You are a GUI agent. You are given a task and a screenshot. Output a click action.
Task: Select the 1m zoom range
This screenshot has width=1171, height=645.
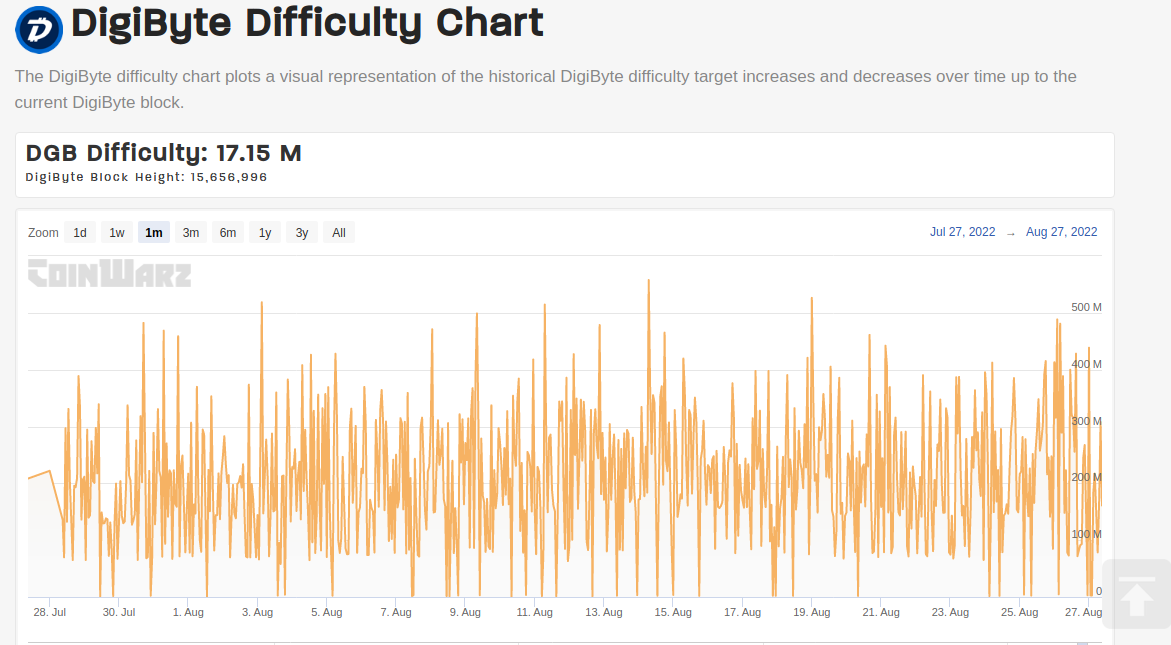point(154,233)
